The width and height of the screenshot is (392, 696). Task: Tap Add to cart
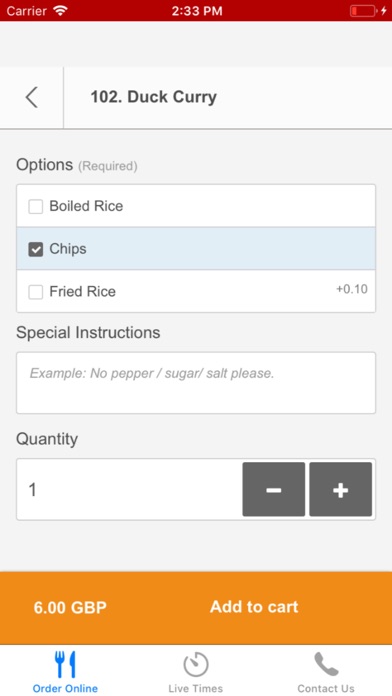click(254, 607)
